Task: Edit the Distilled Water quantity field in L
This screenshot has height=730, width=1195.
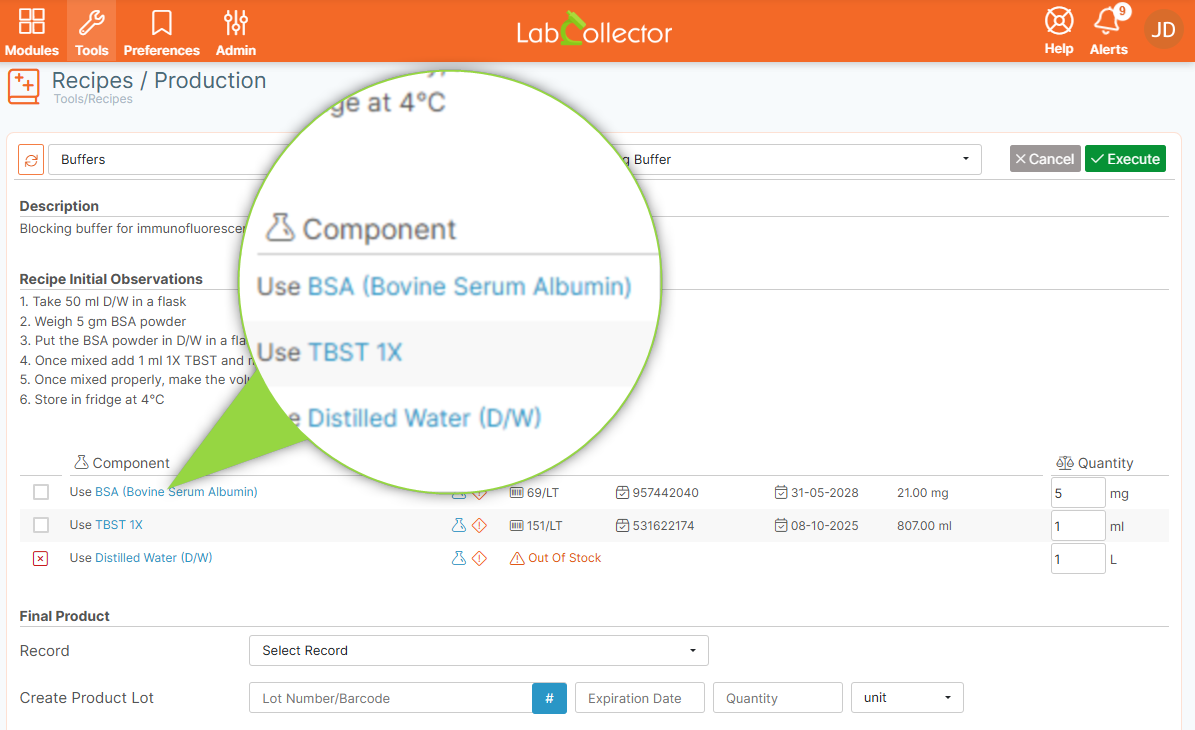Action: (1078, 559)
